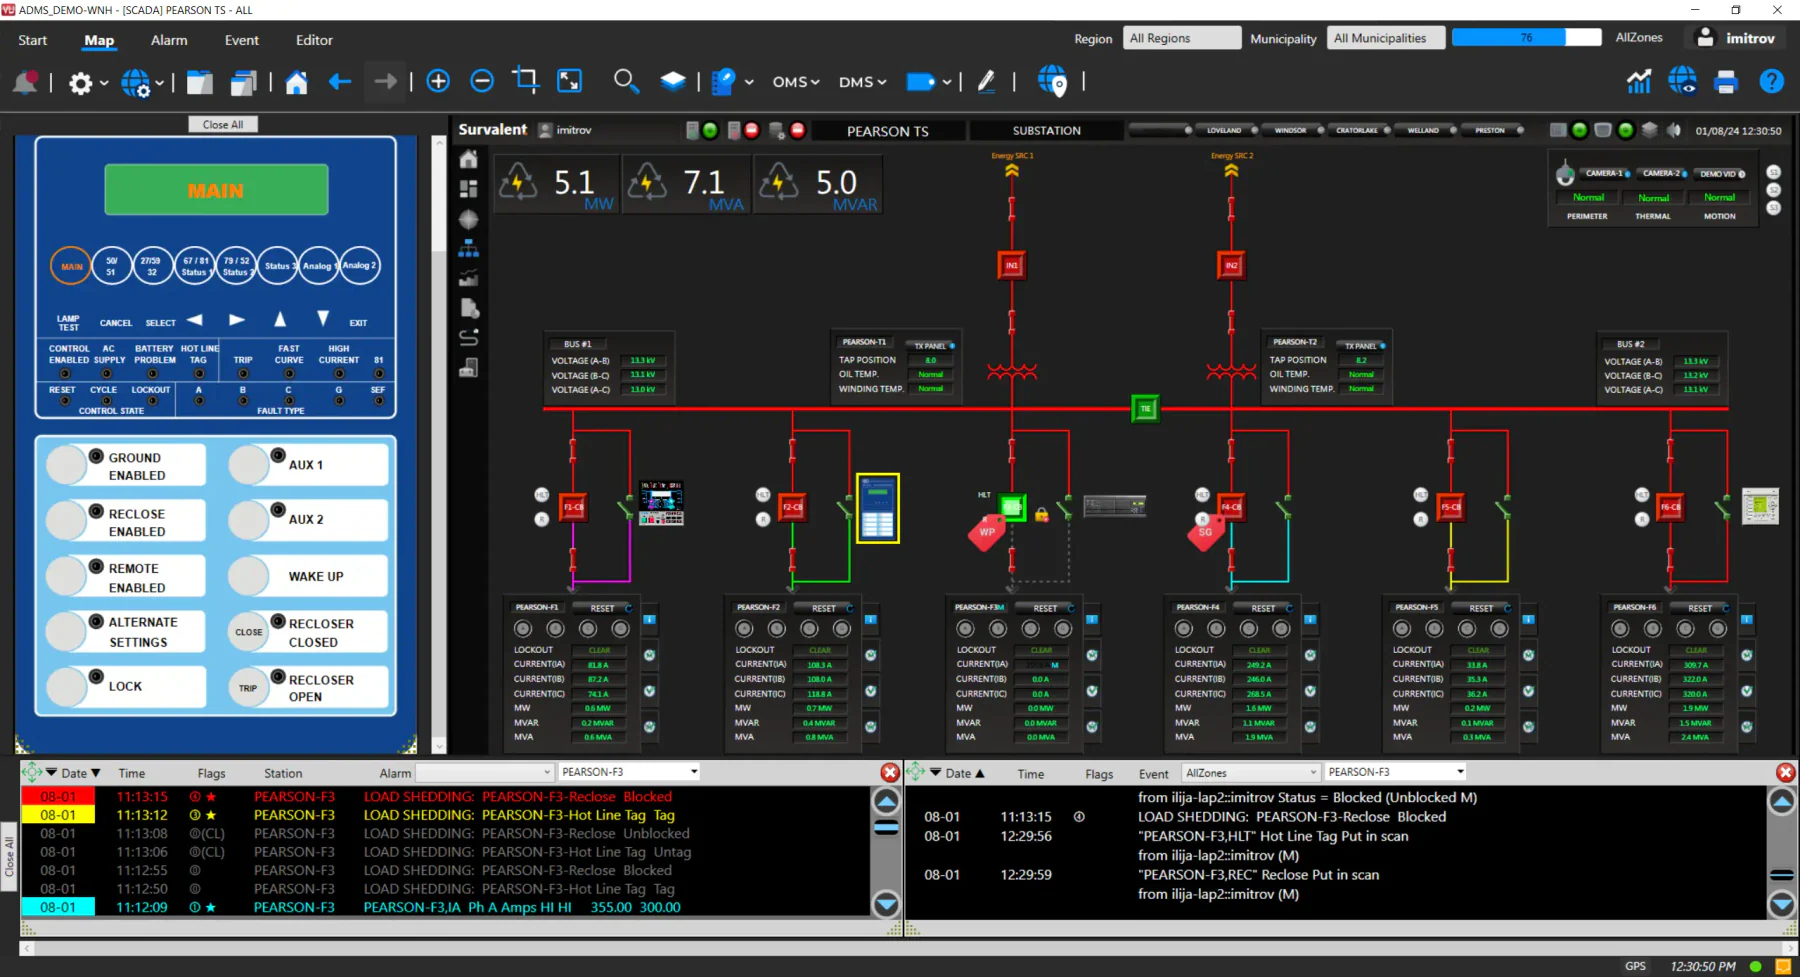
Task: Go back with the blue left arrow
Action: point(340,82)
